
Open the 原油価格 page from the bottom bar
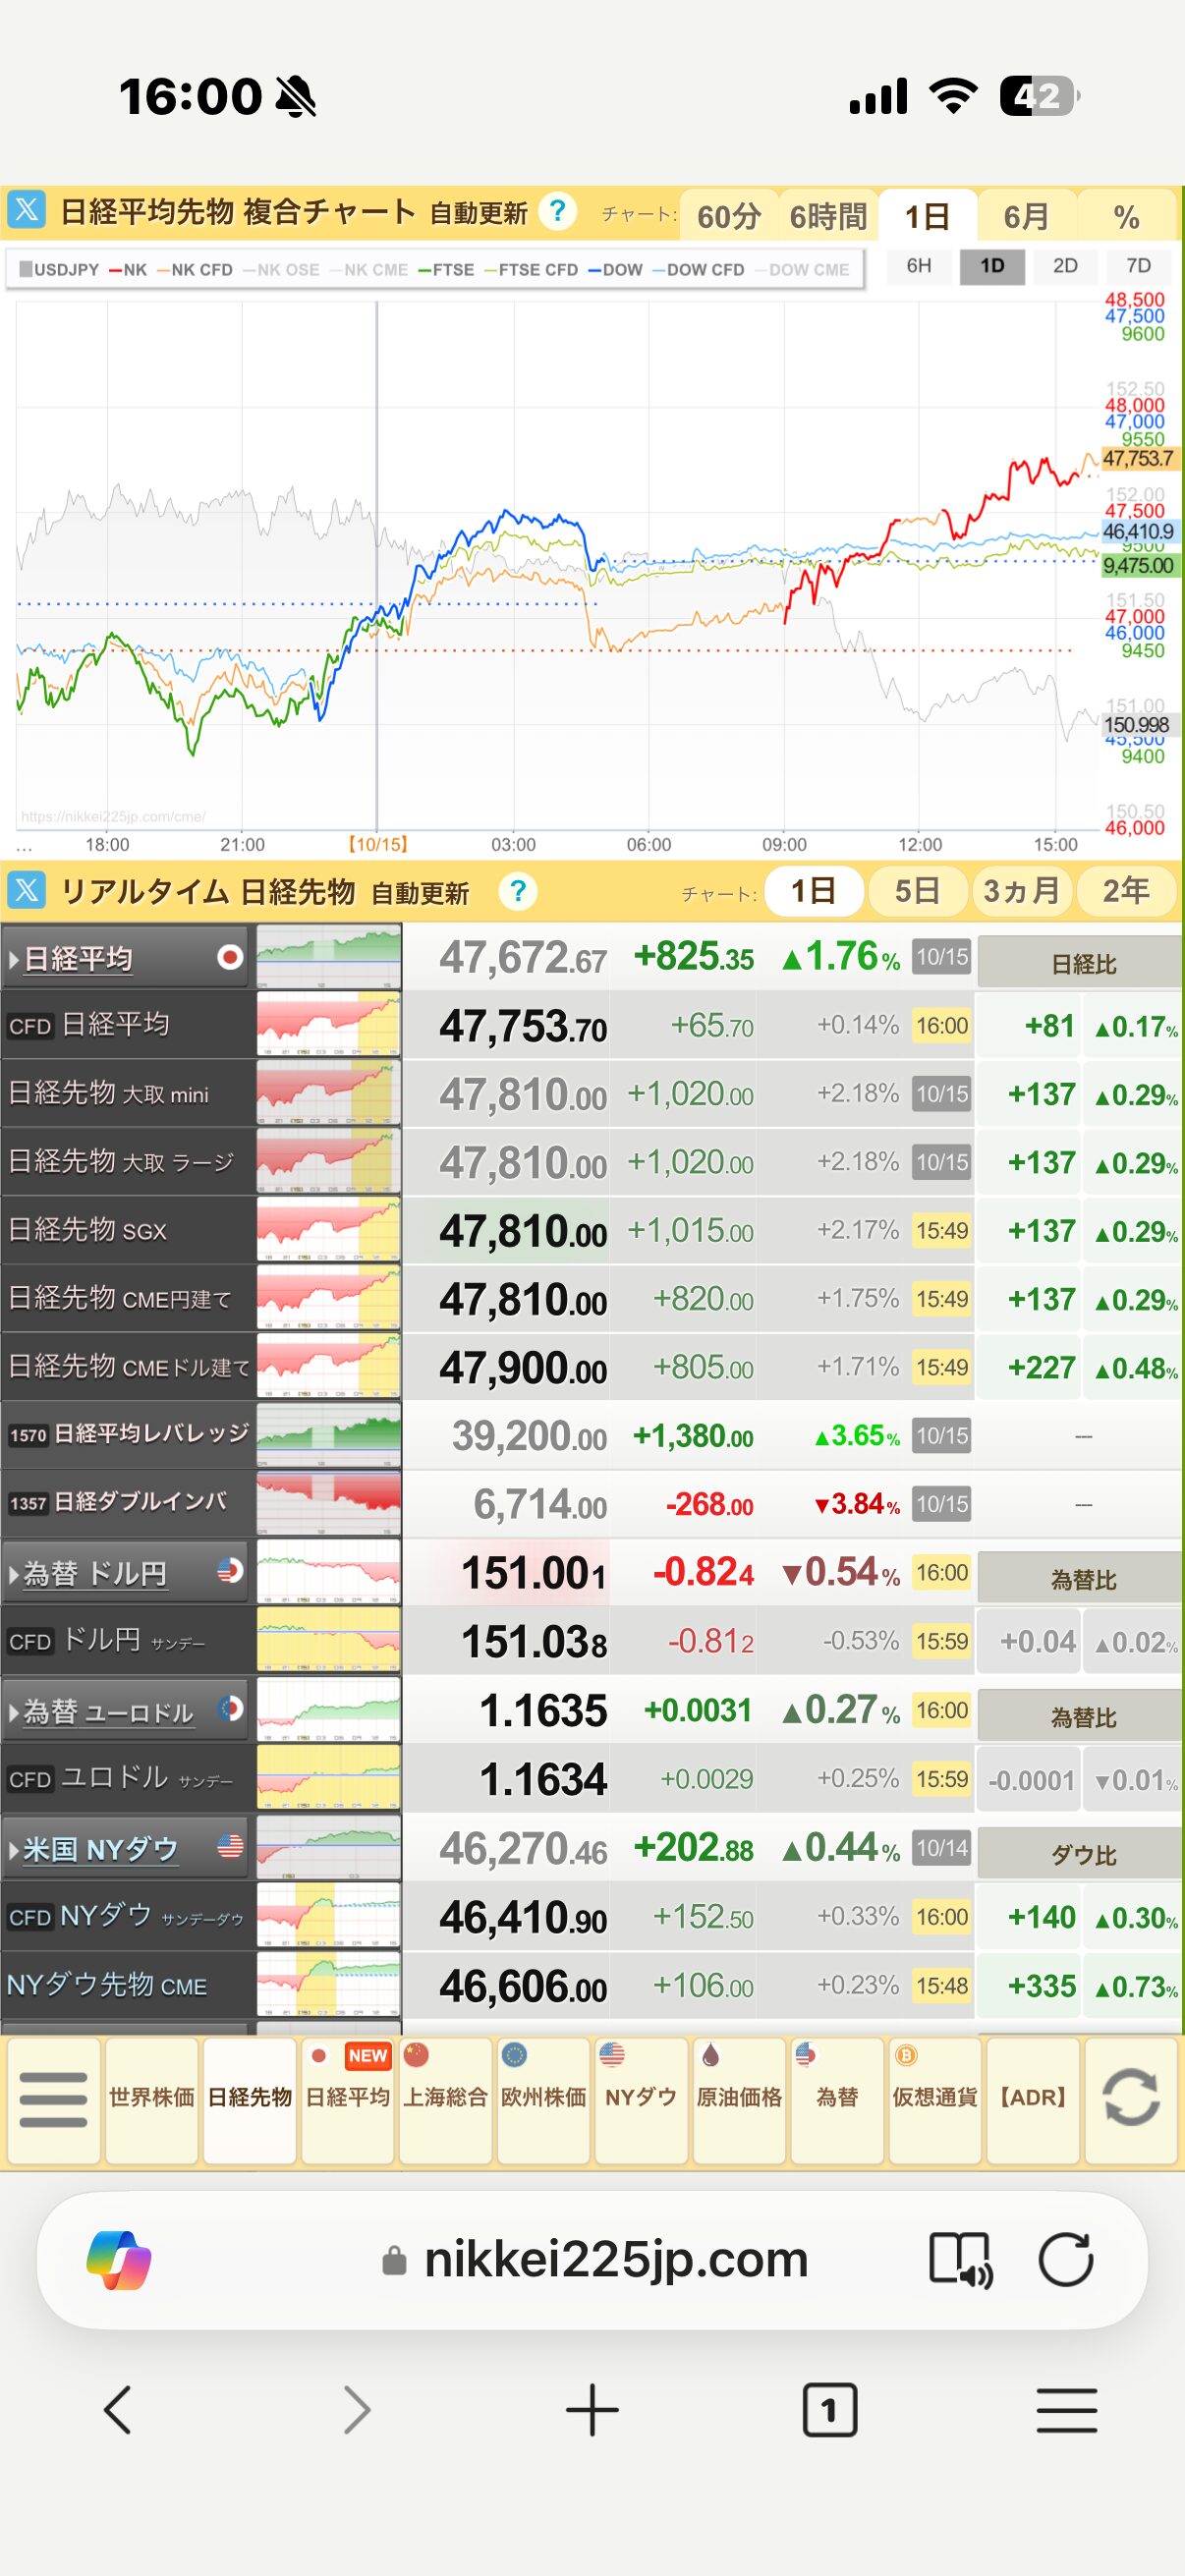(739, 2099)
